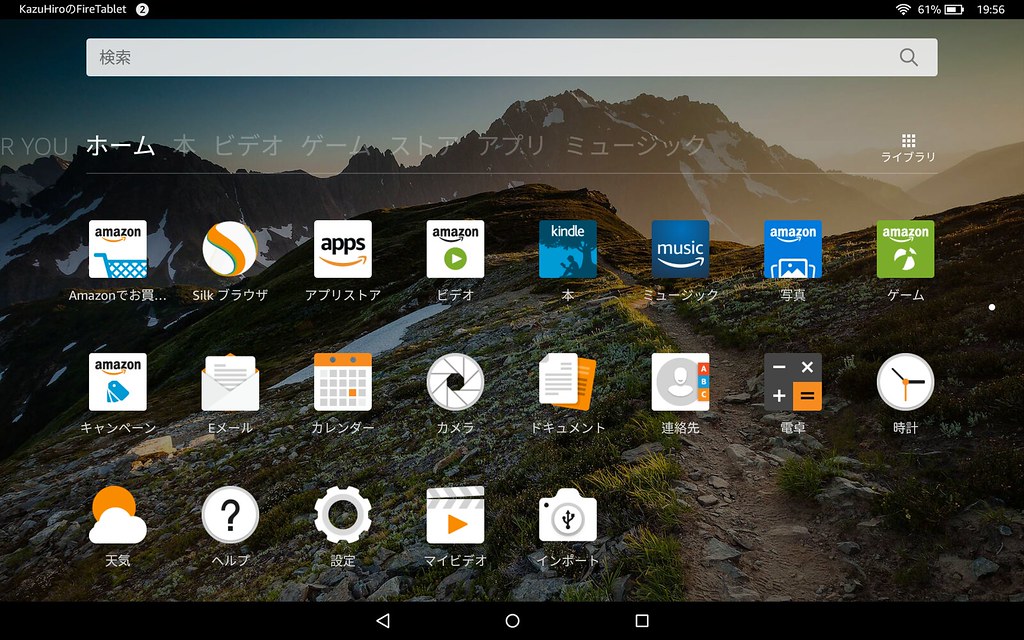Launch the Amazon Music app
Viewport: 1024px width, 640px height.
pos(680,249)
